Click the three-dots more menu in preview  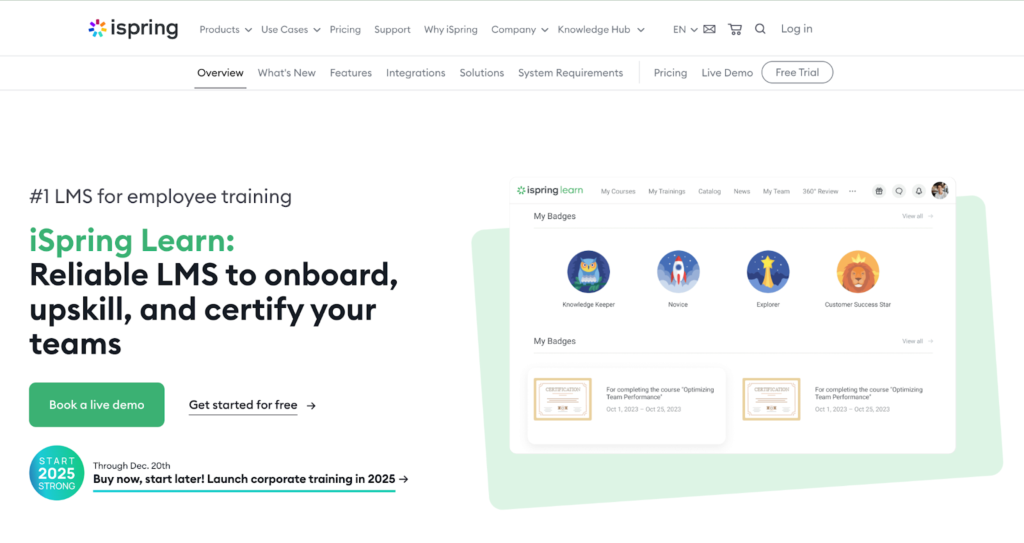pos(852,191)
